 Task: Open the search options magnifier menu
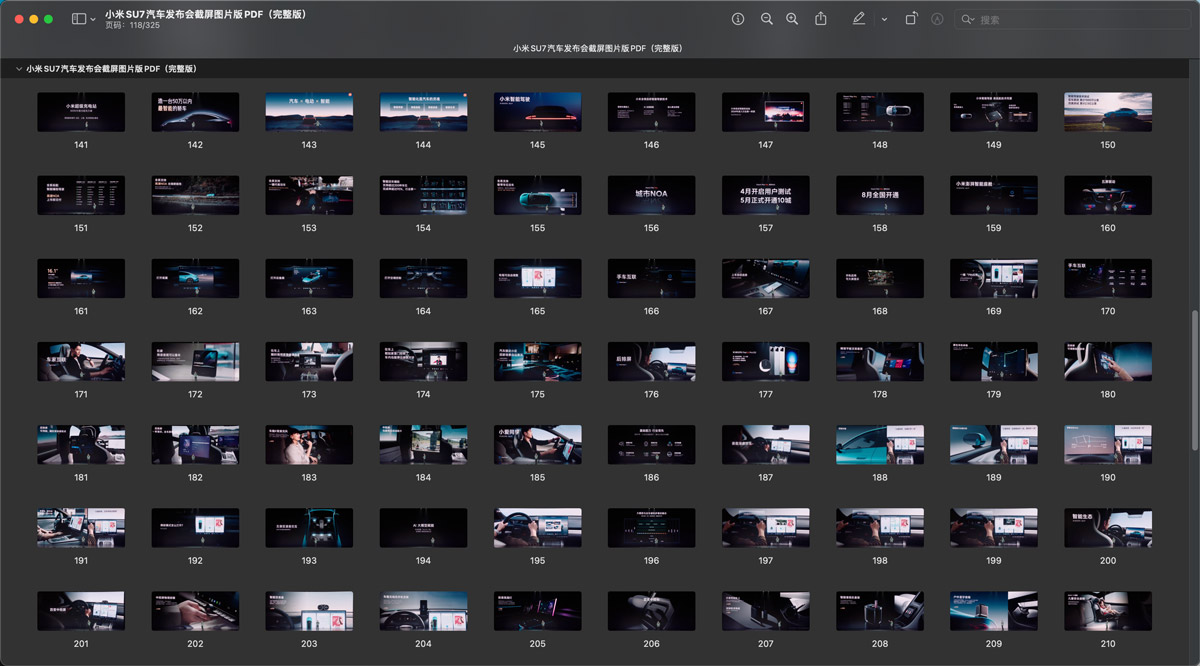pyautogui.click(x=967, y=19)
